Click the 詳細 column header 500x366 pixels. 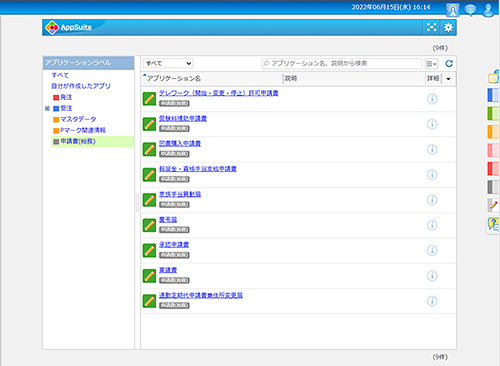(x=433, y=78)
